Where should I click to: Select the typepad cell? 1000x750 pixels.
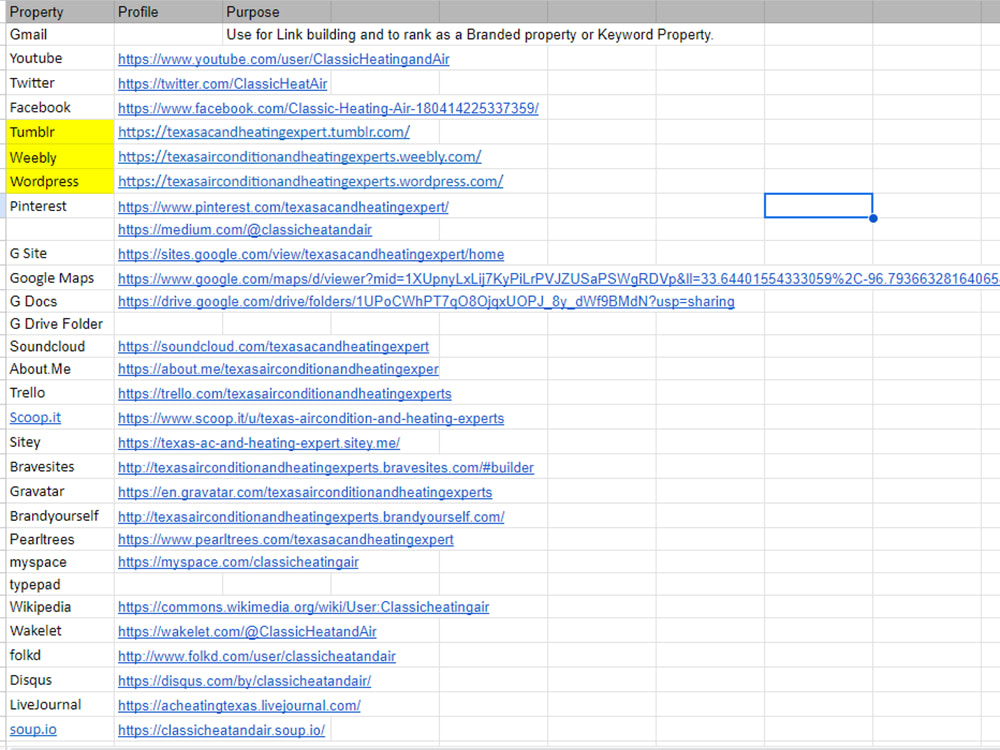point(60,585)
